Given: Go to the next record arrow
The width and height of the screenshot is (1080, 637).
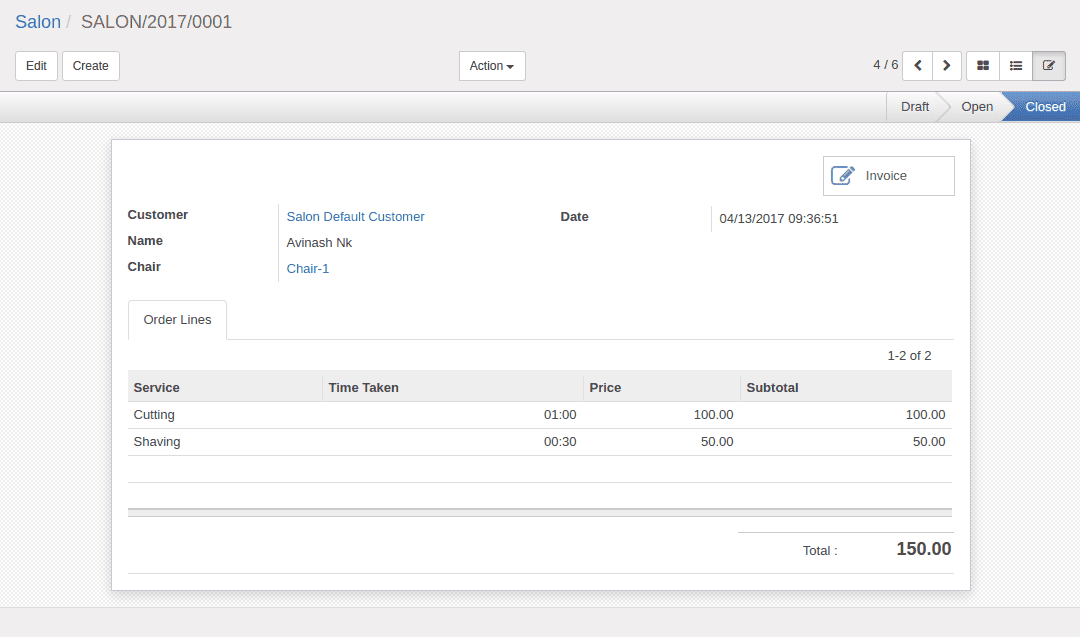Looking at the screenshot, I should click(x=946, y=66).
